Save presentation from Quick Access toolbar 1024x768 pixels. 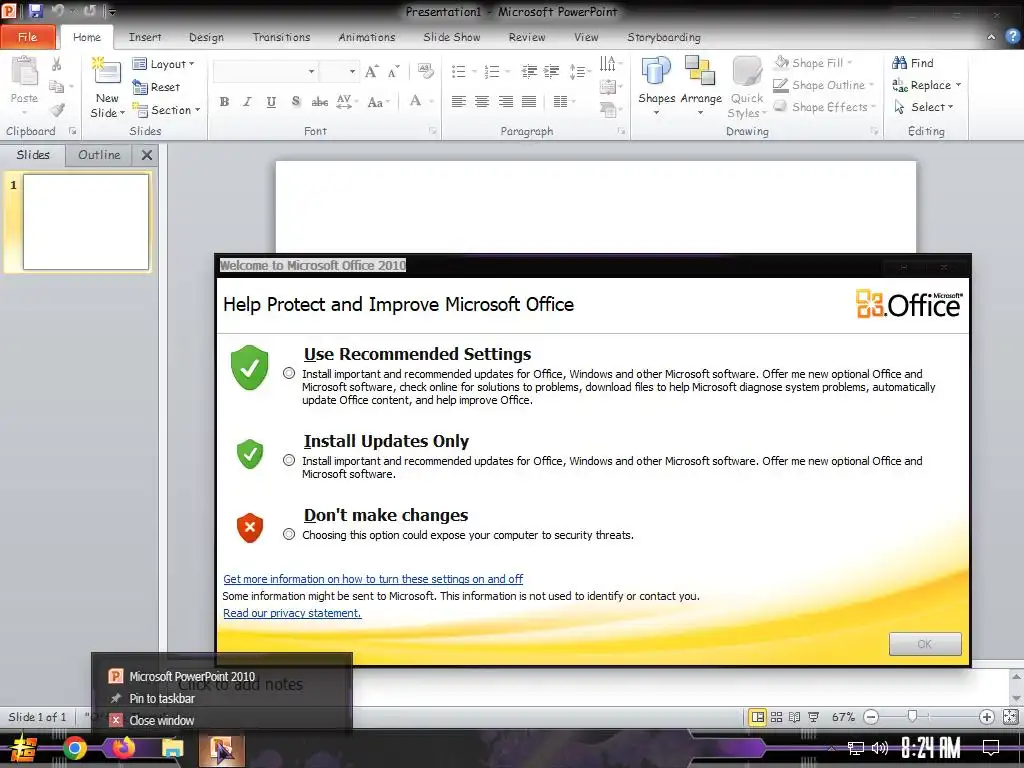pos(35,11)
